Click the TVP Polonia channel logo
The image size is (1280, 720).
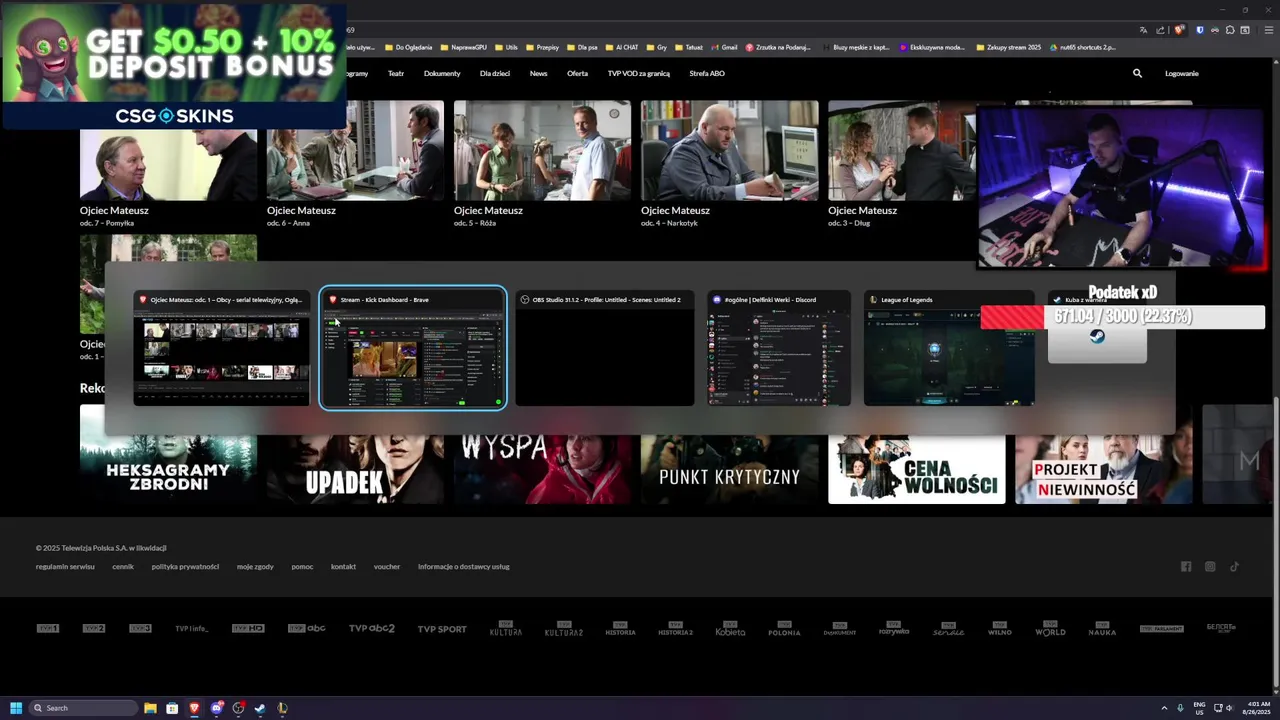(784, 629)
